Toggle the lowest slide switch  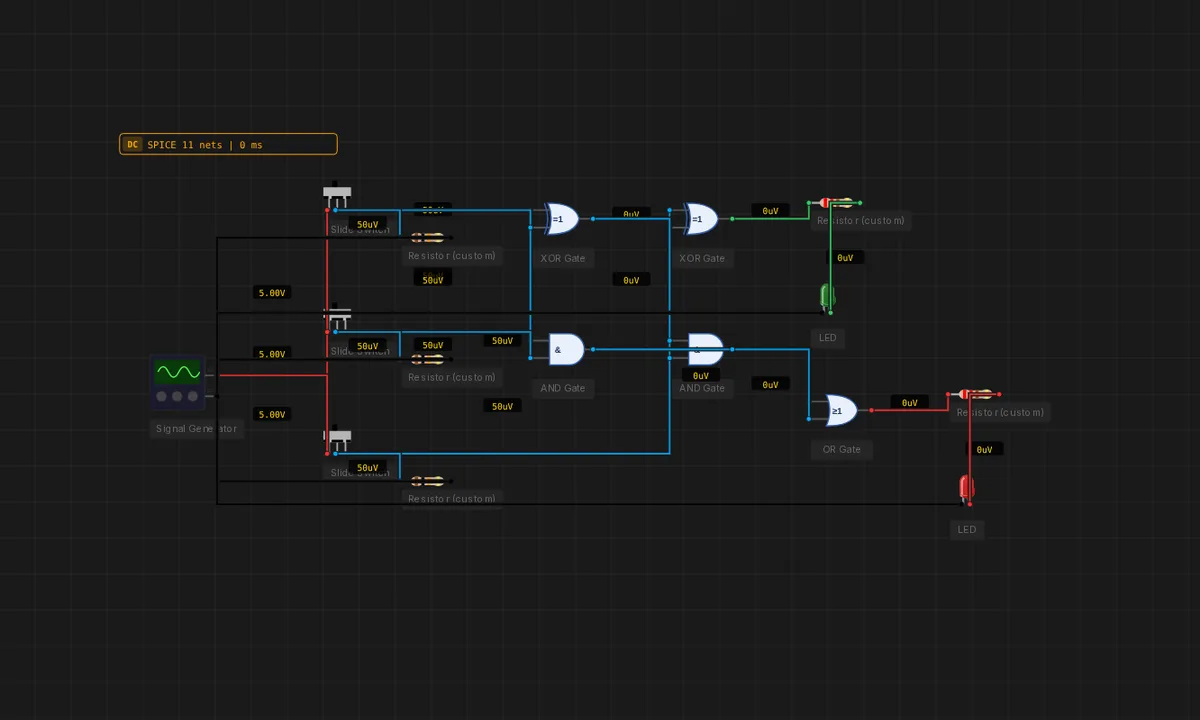(337, 440)
